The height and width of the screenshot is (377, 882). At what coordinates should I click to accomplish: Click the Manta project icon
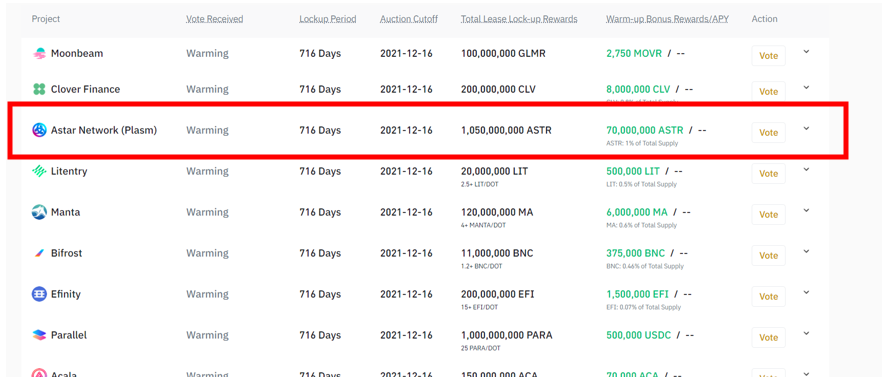coord(39,213)
